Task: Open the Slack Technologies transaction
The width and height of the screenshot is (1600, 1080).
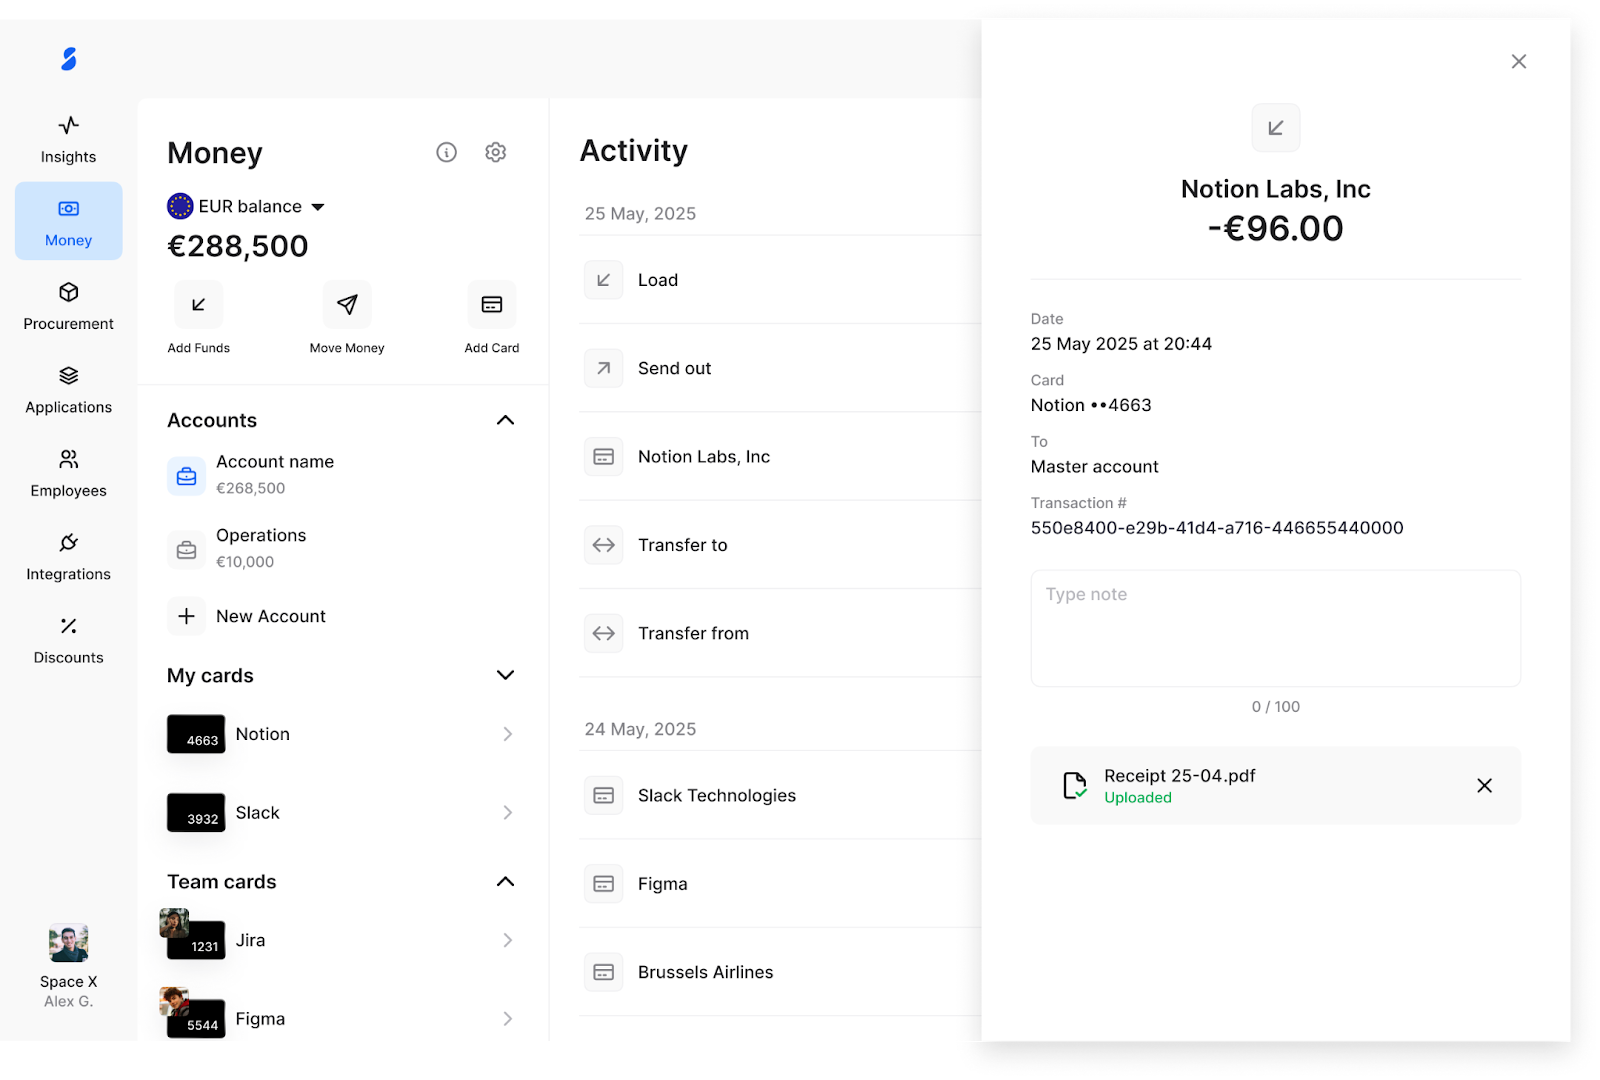Action: coord(780,795)
